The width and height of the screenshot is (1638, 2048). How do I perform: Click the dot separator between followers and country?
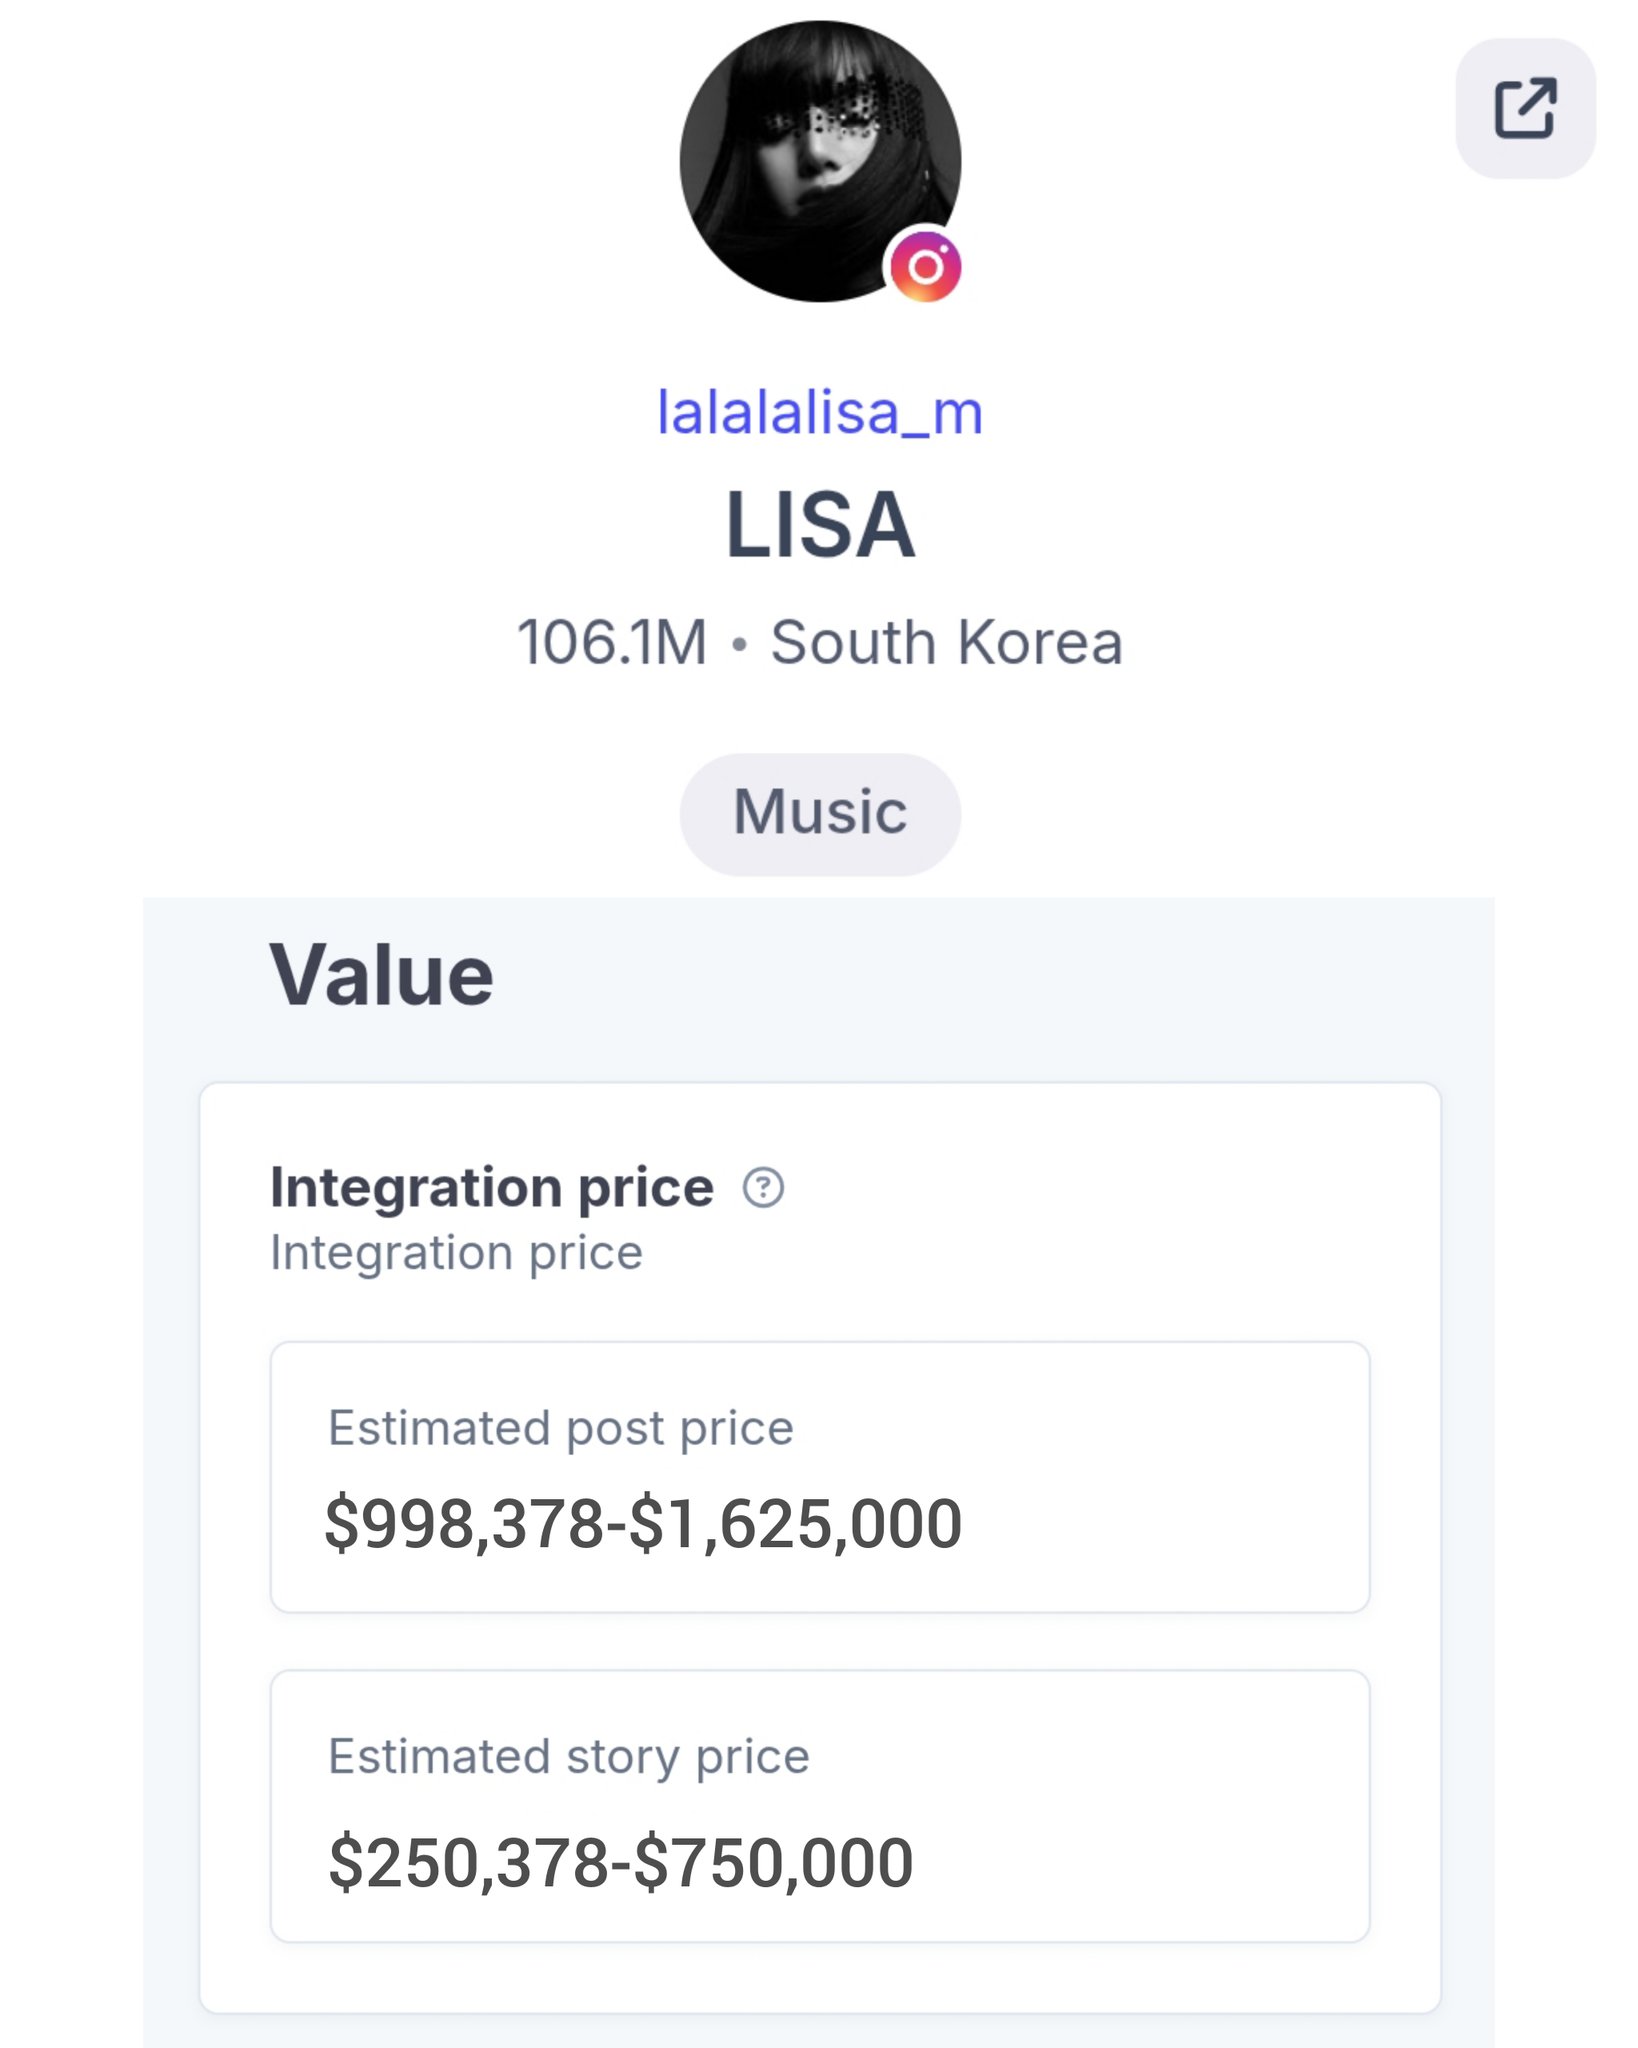tap(739, 644)
